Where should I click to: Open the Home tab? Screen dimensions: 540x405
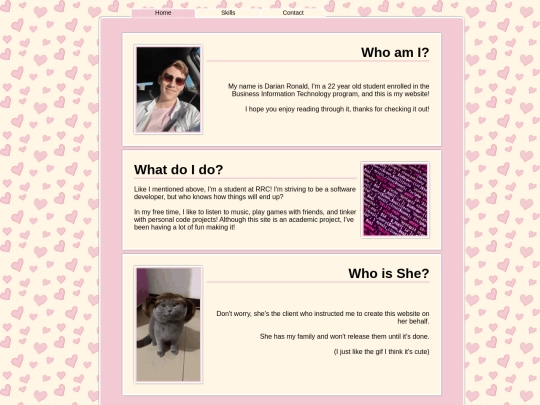[x=163, y=13]
